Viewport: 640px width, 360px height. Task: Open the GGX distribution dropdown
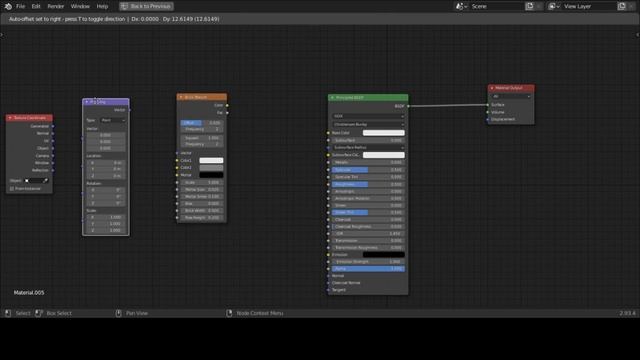368,116
